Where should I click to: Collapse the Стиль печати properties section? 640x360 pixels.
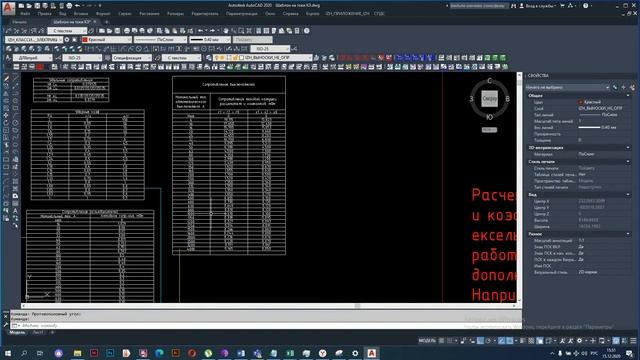coord(628,162)
